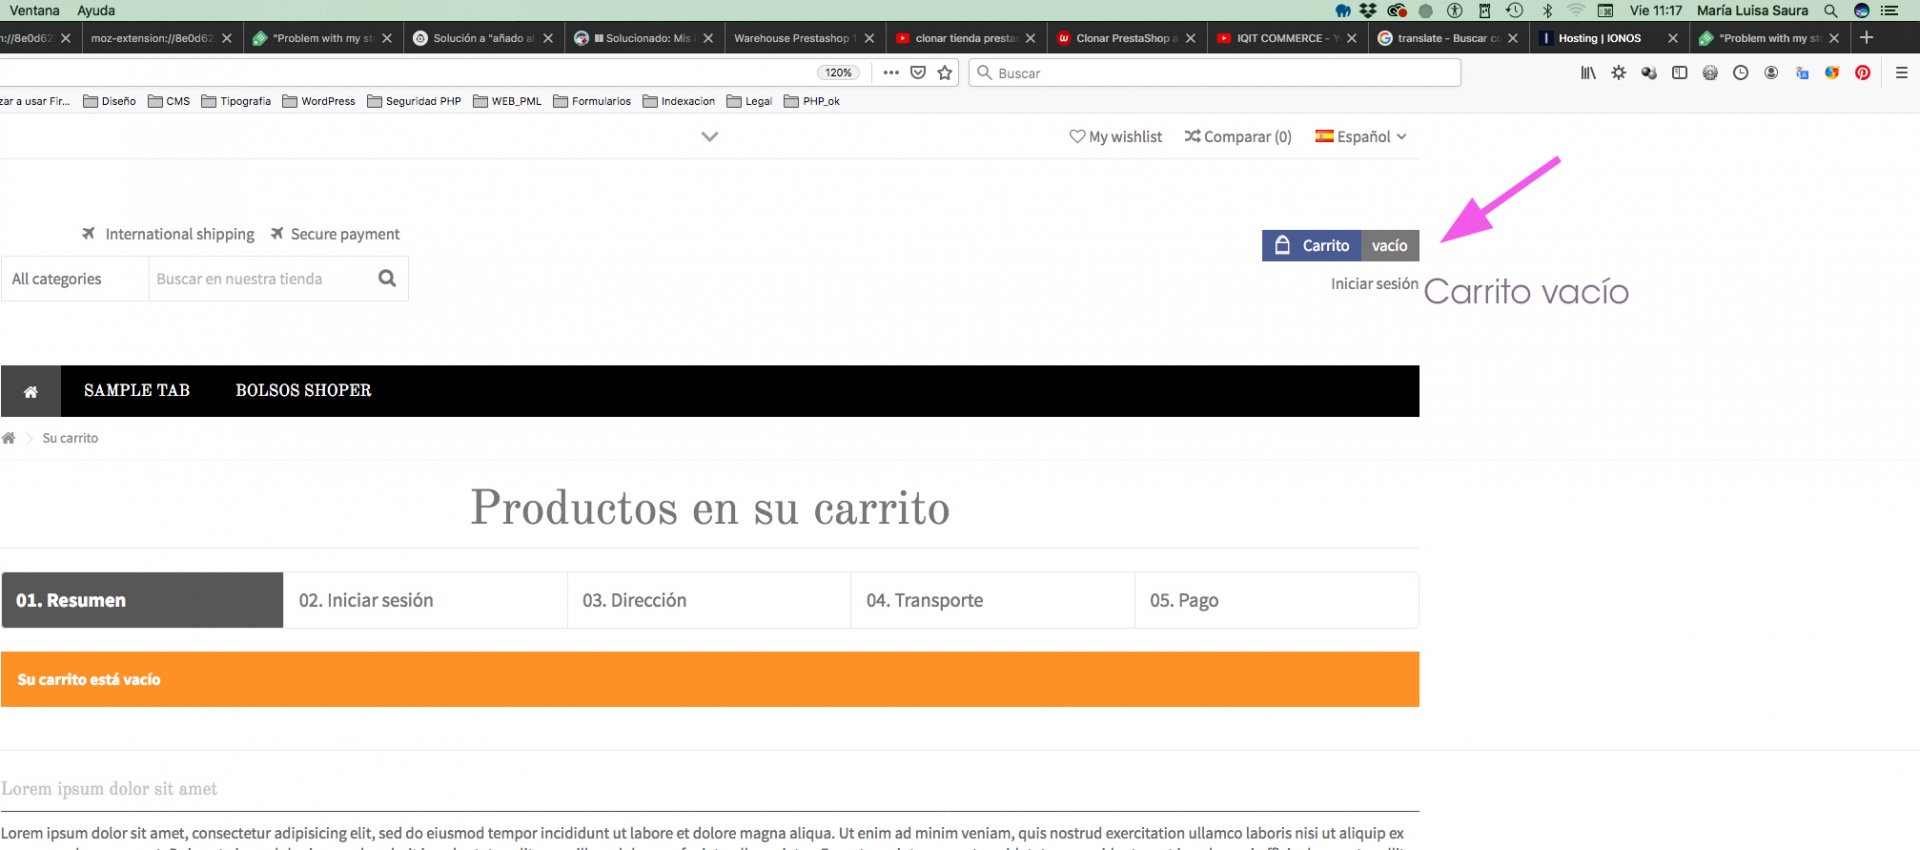1920x850 pixels.
Task: Reset the 120% zoom indicator
Action: tap(838, 73)
